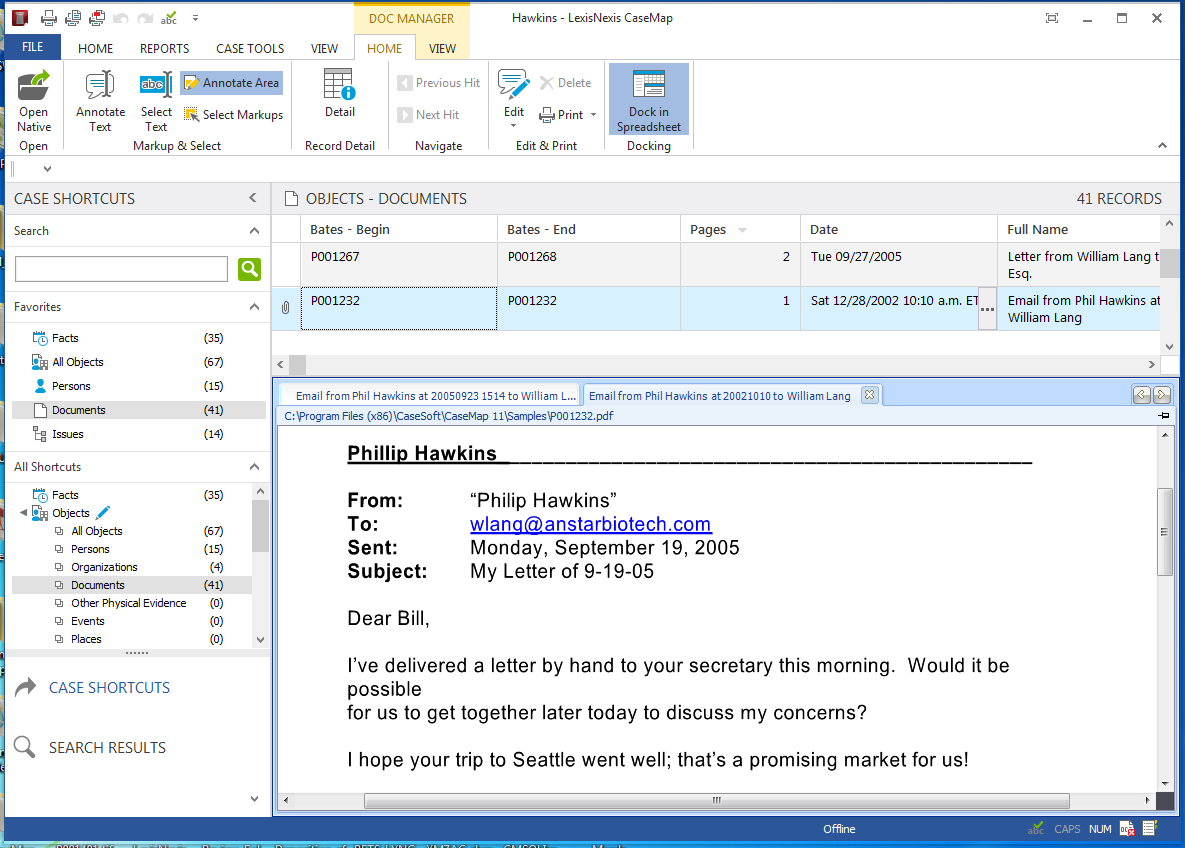1185x848 pixels.
Task: Click the spreadsheet horizontal scrollbar thumb
Action: [x=298, y=364]
